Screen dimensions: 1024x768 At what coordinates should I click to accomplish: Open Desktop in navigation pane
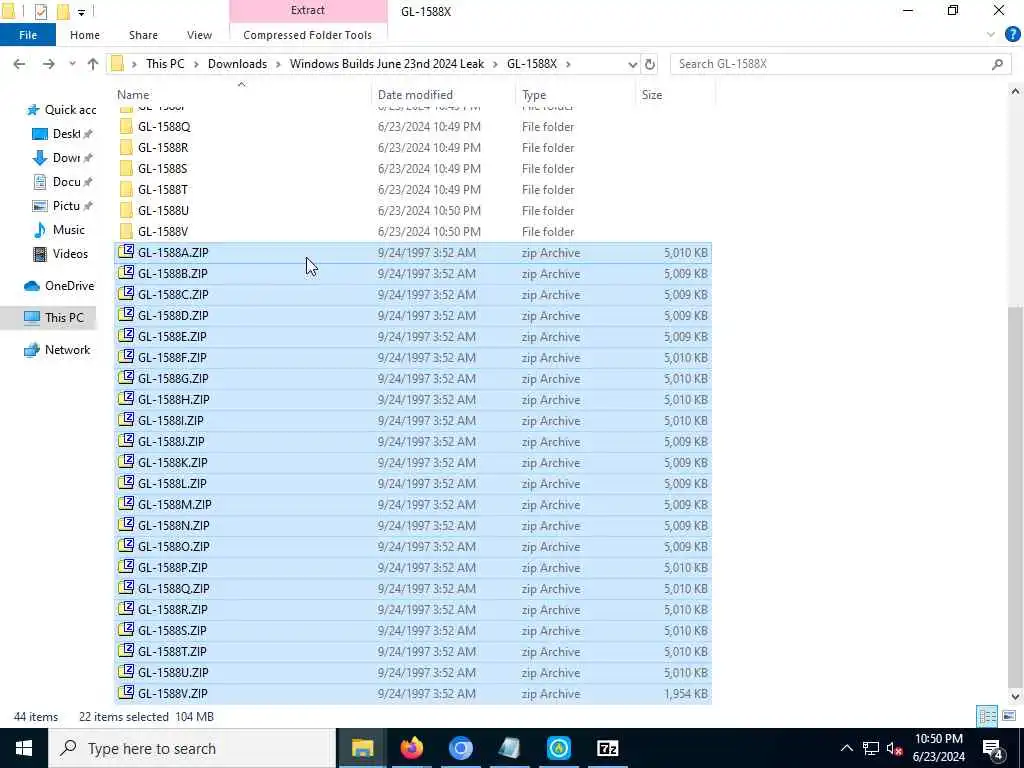62,134
